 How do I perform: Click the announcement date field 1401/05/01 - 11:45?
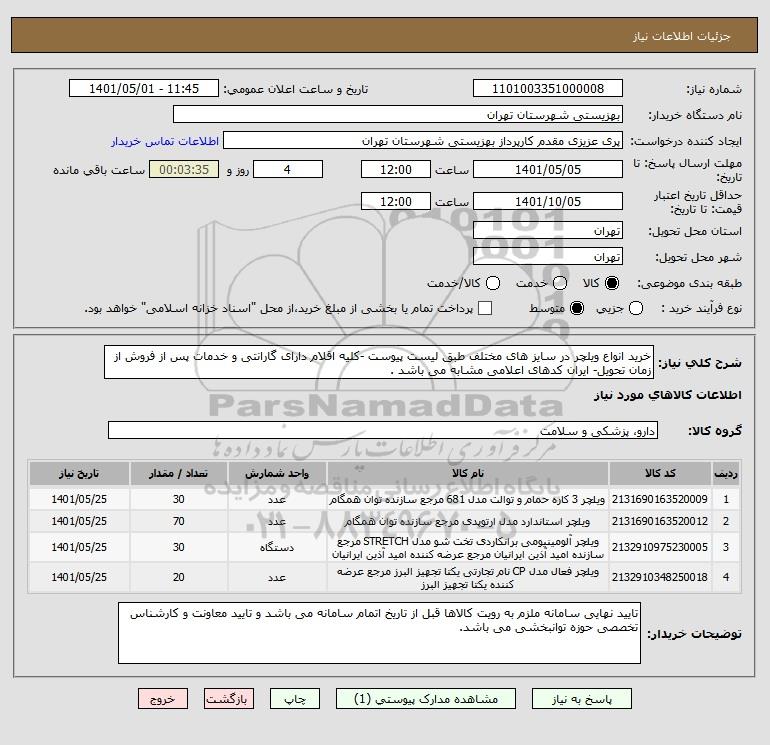click(144, 89)
